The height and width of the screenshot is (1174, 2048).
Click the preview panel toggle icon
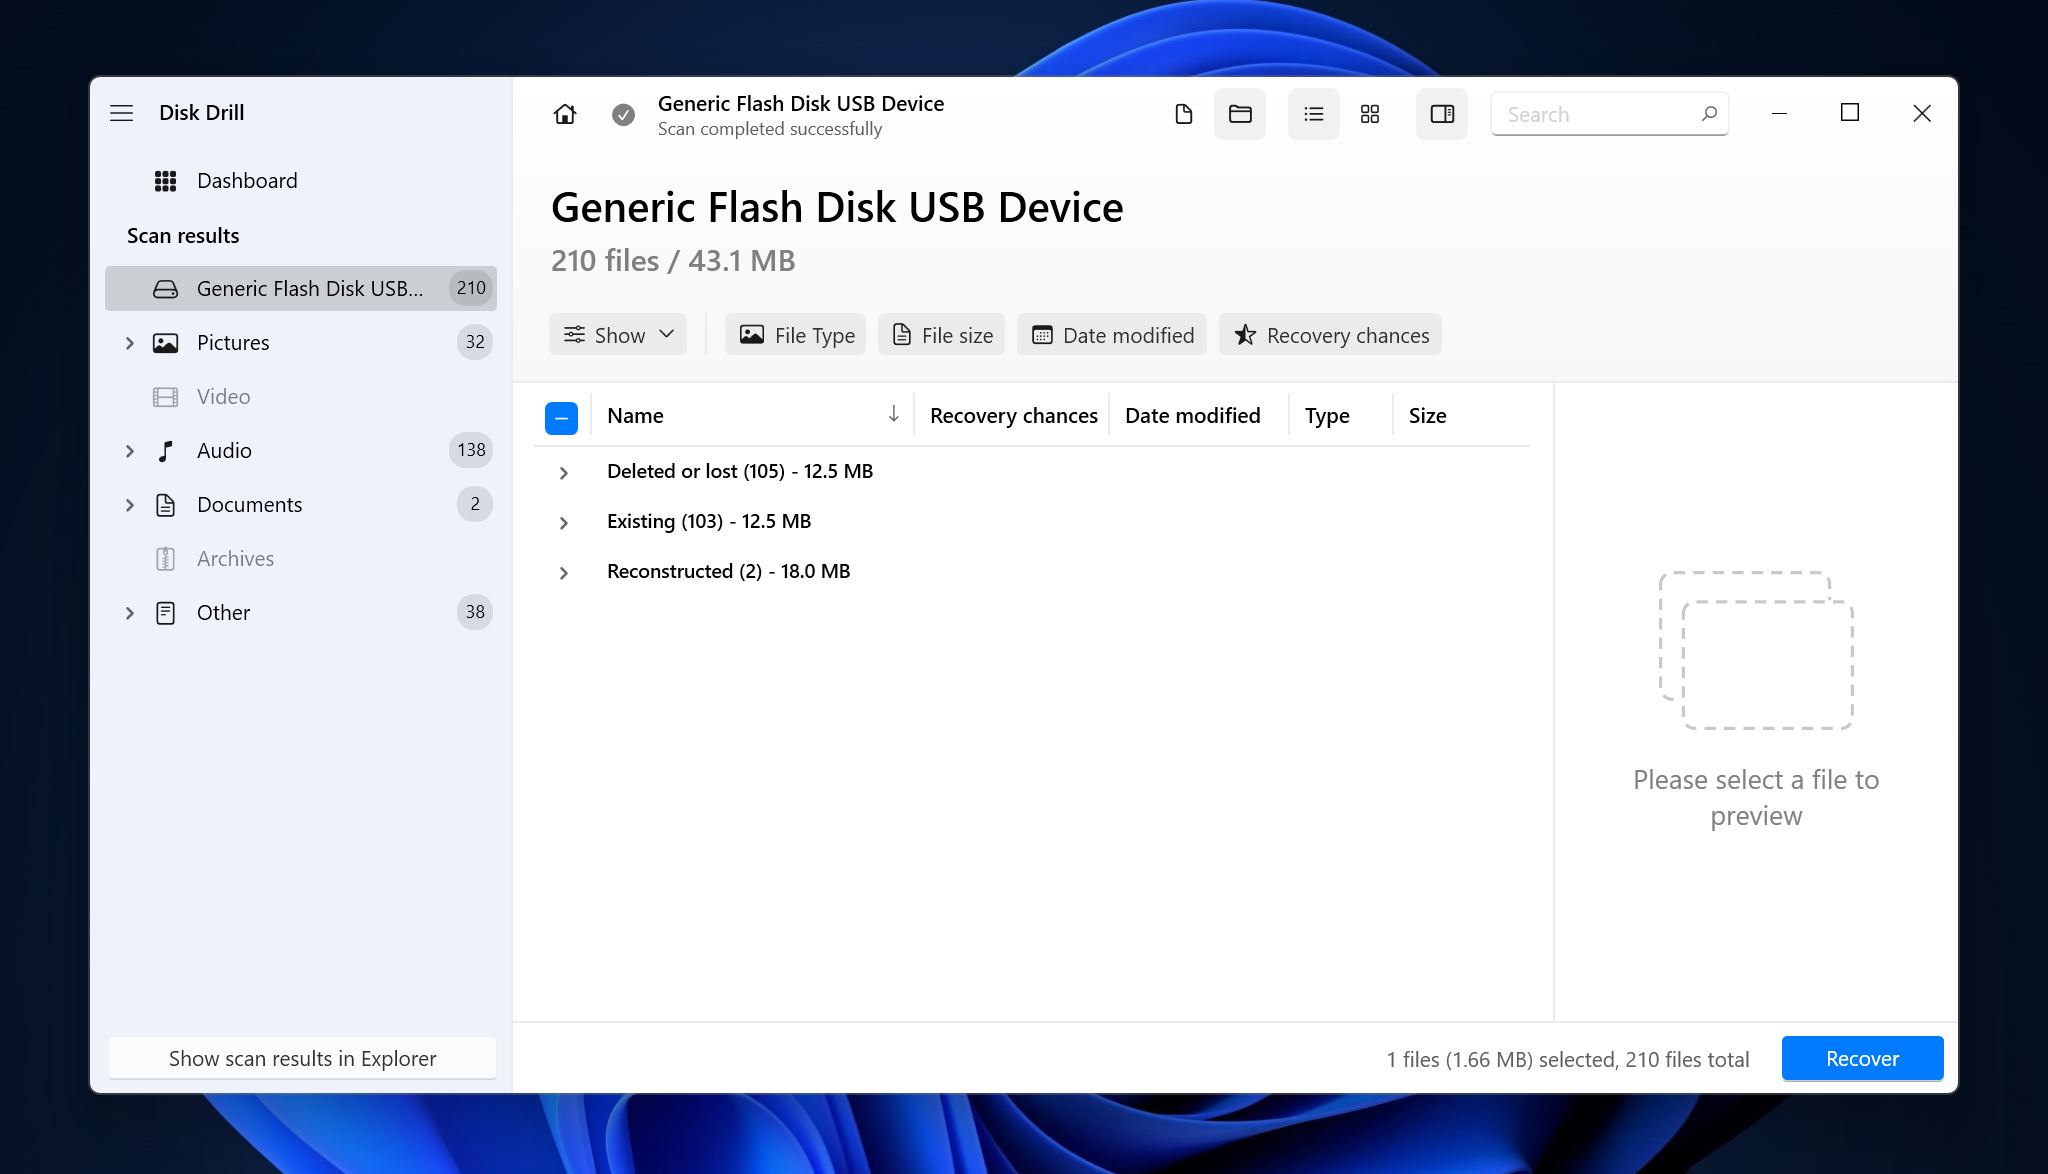point(1440,114)
